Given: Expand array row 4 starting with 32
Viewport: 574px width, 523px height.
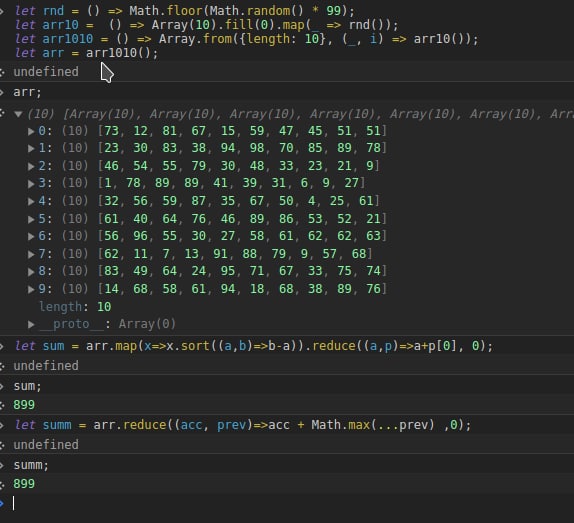Looking at the screenshot, I should coord(31,201).
